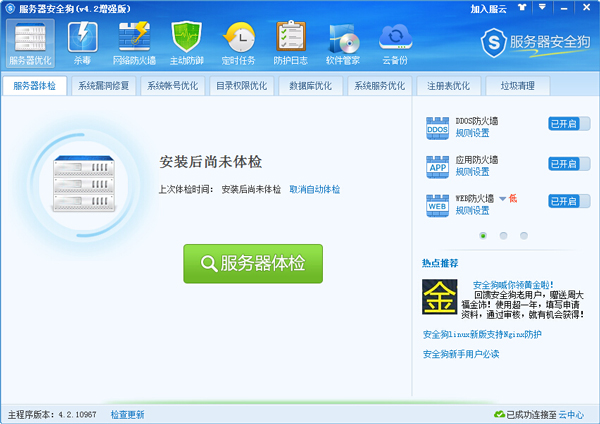Open DDOS防火墙 规则设置 link
The width and height of the screenshot is (600, 424).
click(x=472, y=133)
